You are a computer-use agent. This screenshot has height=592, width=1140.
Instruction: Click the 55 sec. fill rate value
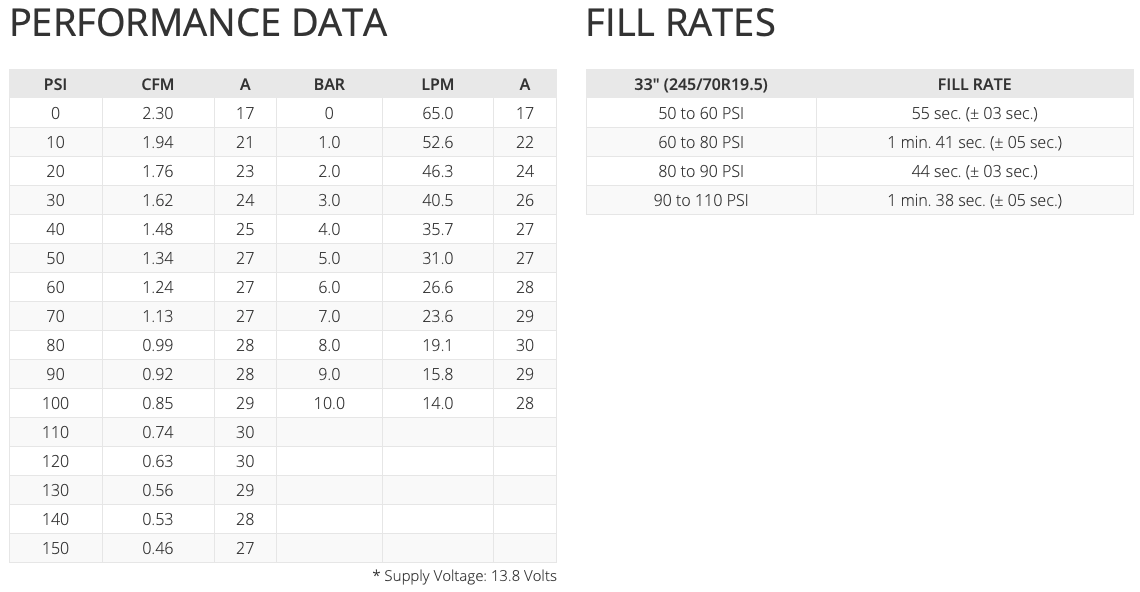[974, 114]
